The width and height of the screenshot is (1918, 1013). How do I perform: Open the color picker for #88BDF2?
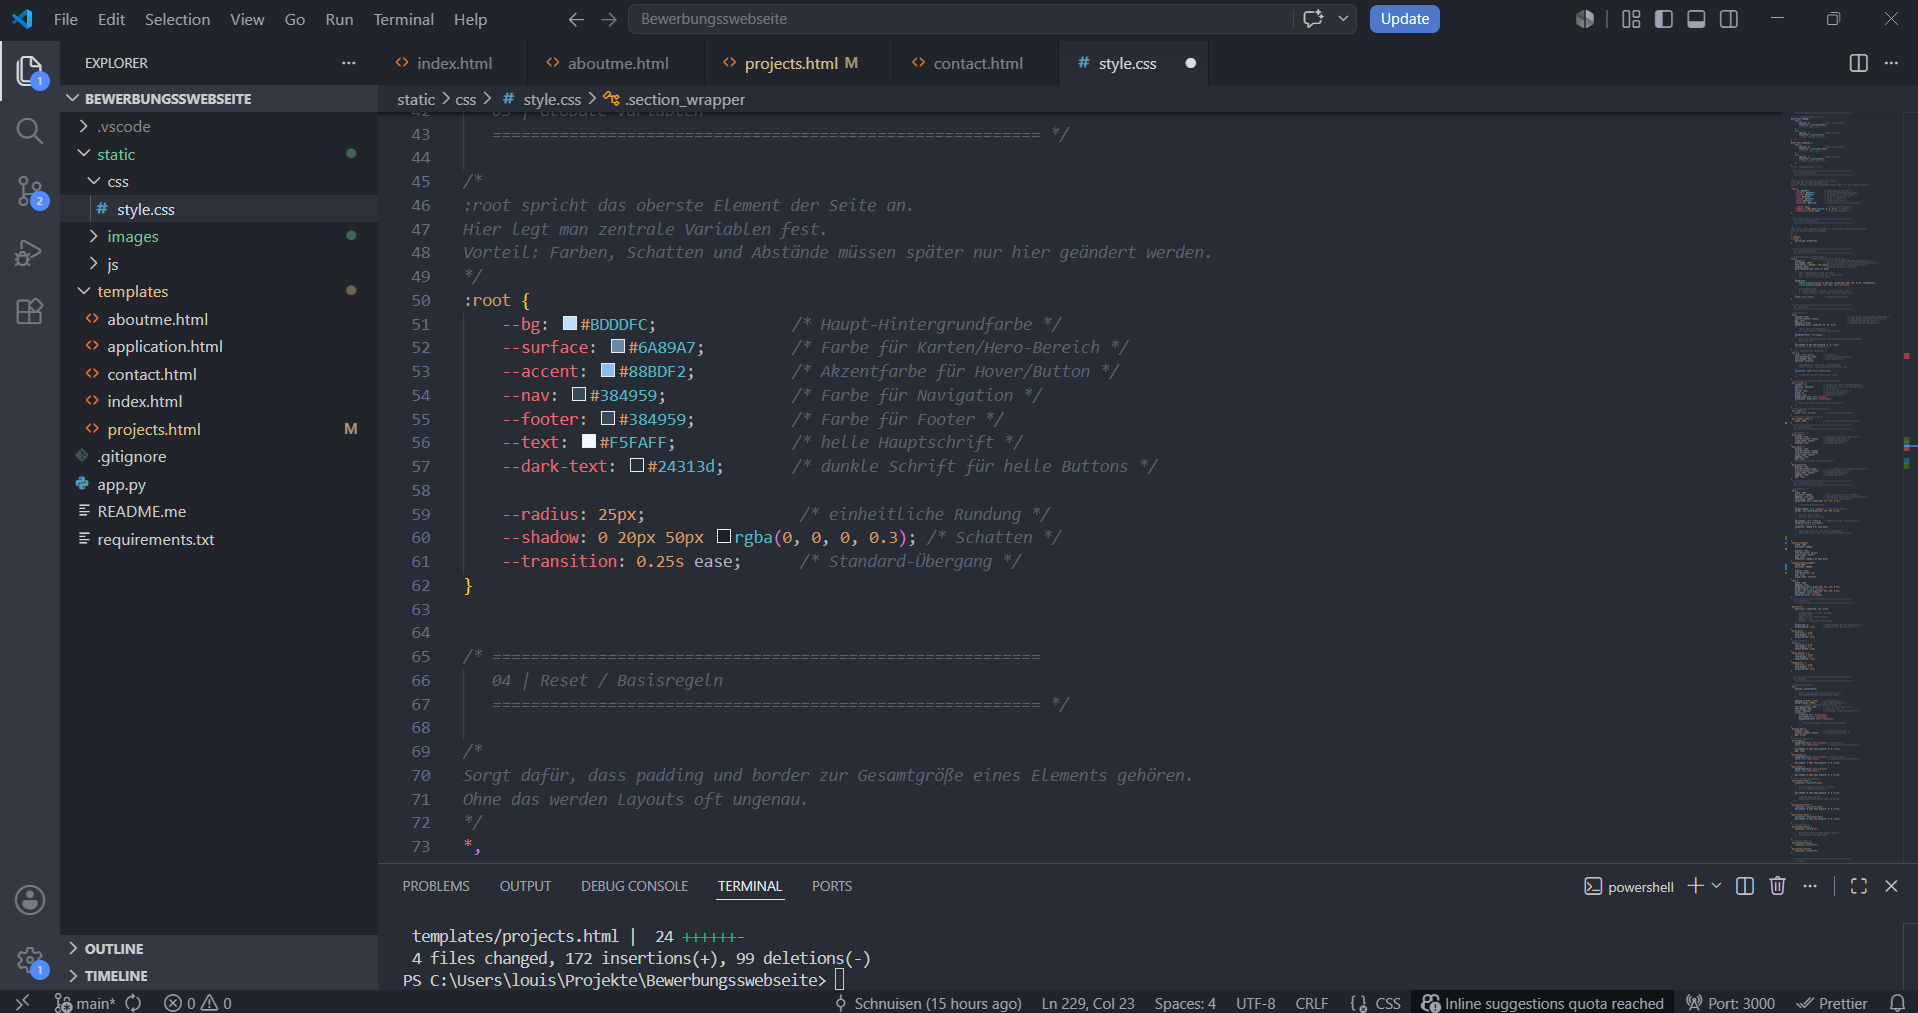pos(608,370)
